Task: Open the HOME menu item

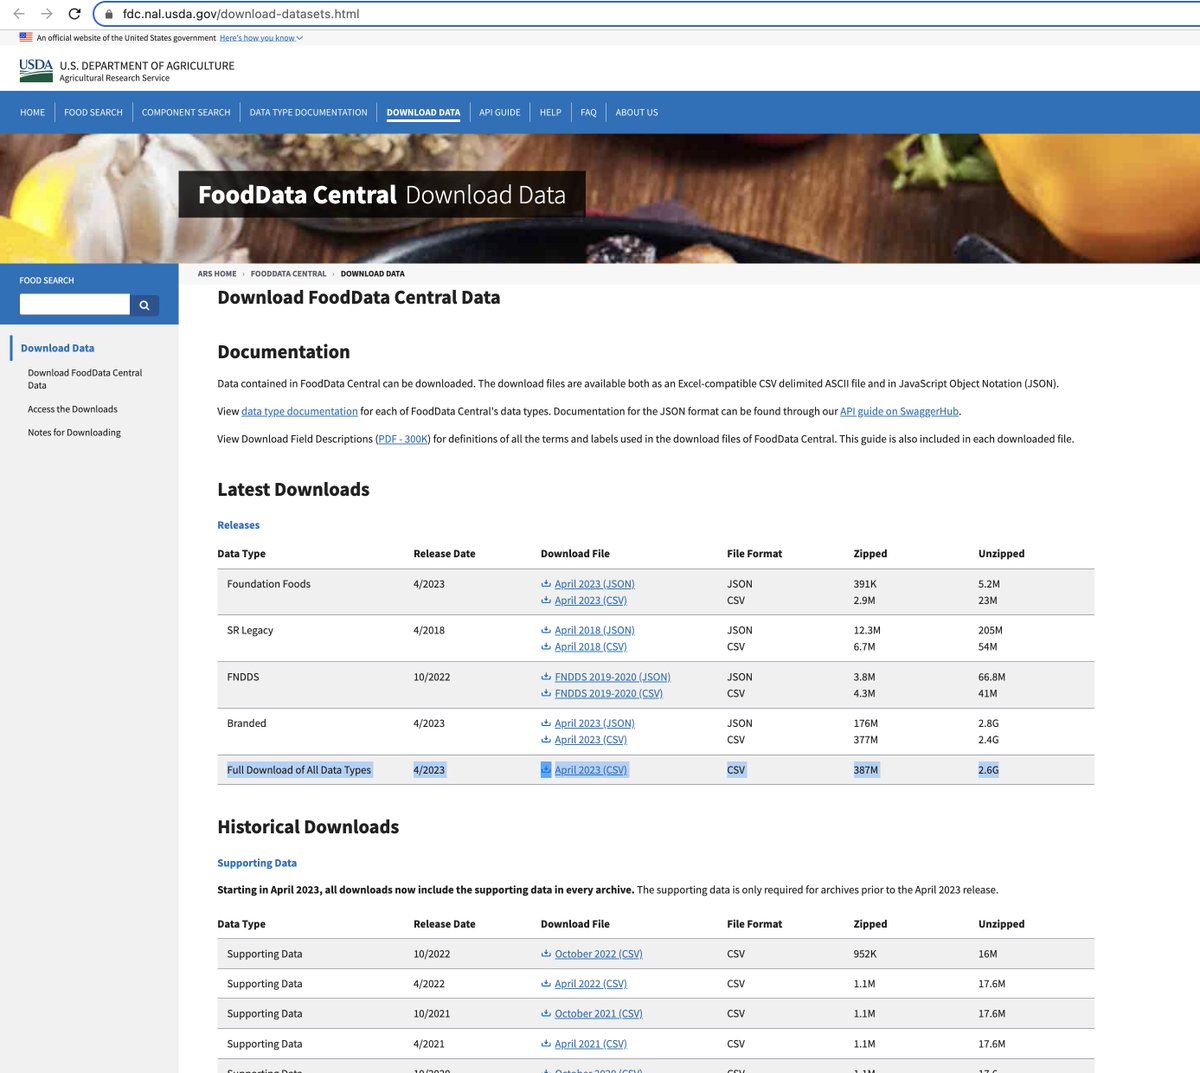Action: point(32,113)
